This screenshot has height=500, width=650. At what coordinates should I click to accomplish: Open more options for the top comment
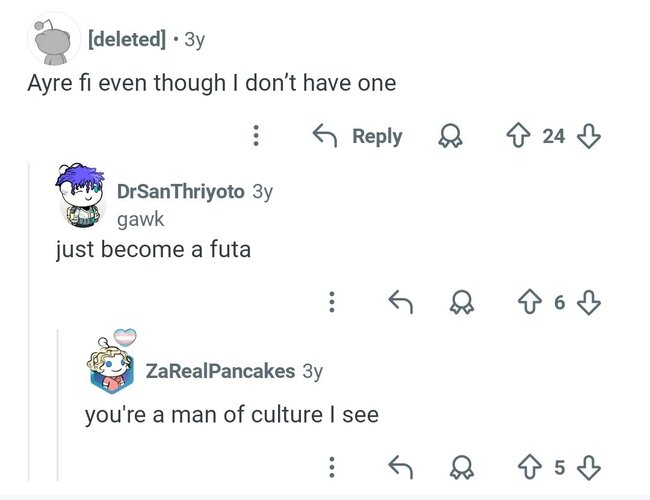(x=256, y=136)
